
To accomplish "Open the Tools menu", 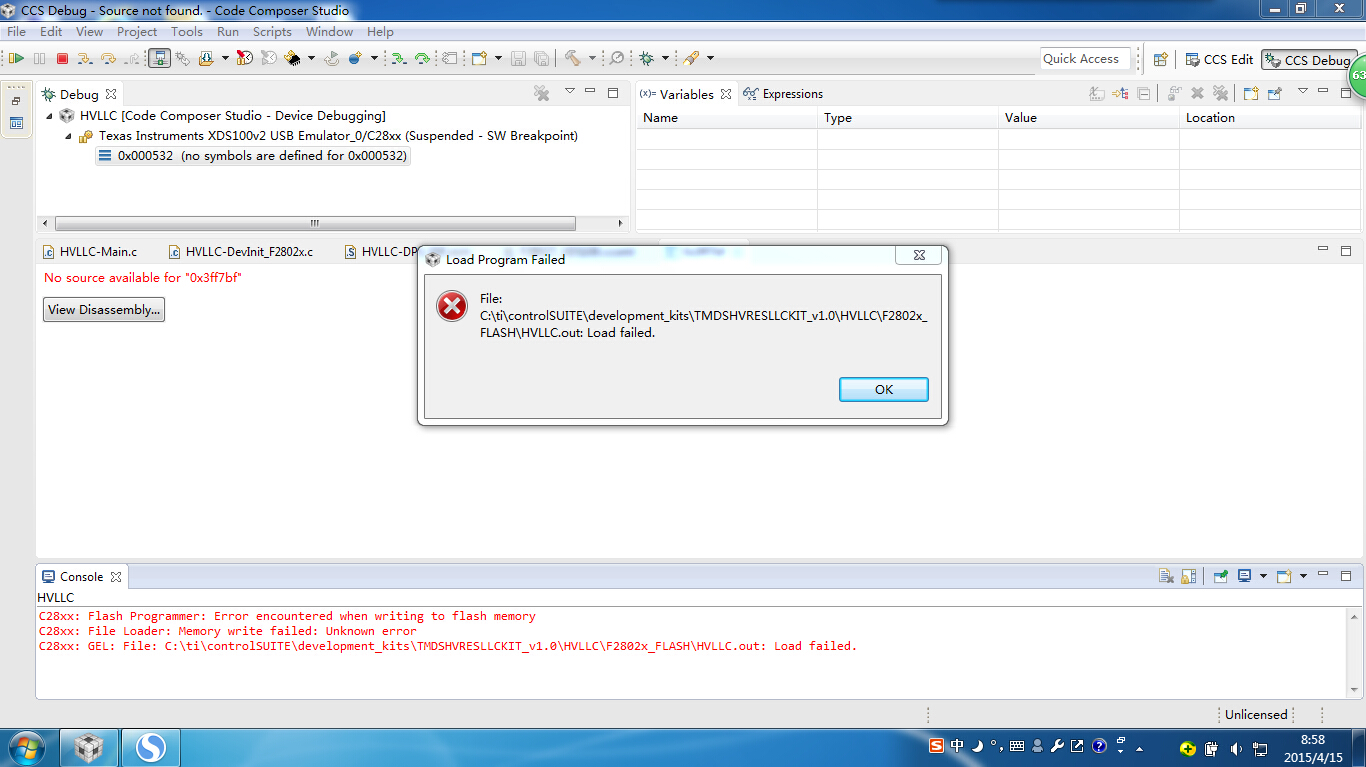I will click(x=187, y=32).
